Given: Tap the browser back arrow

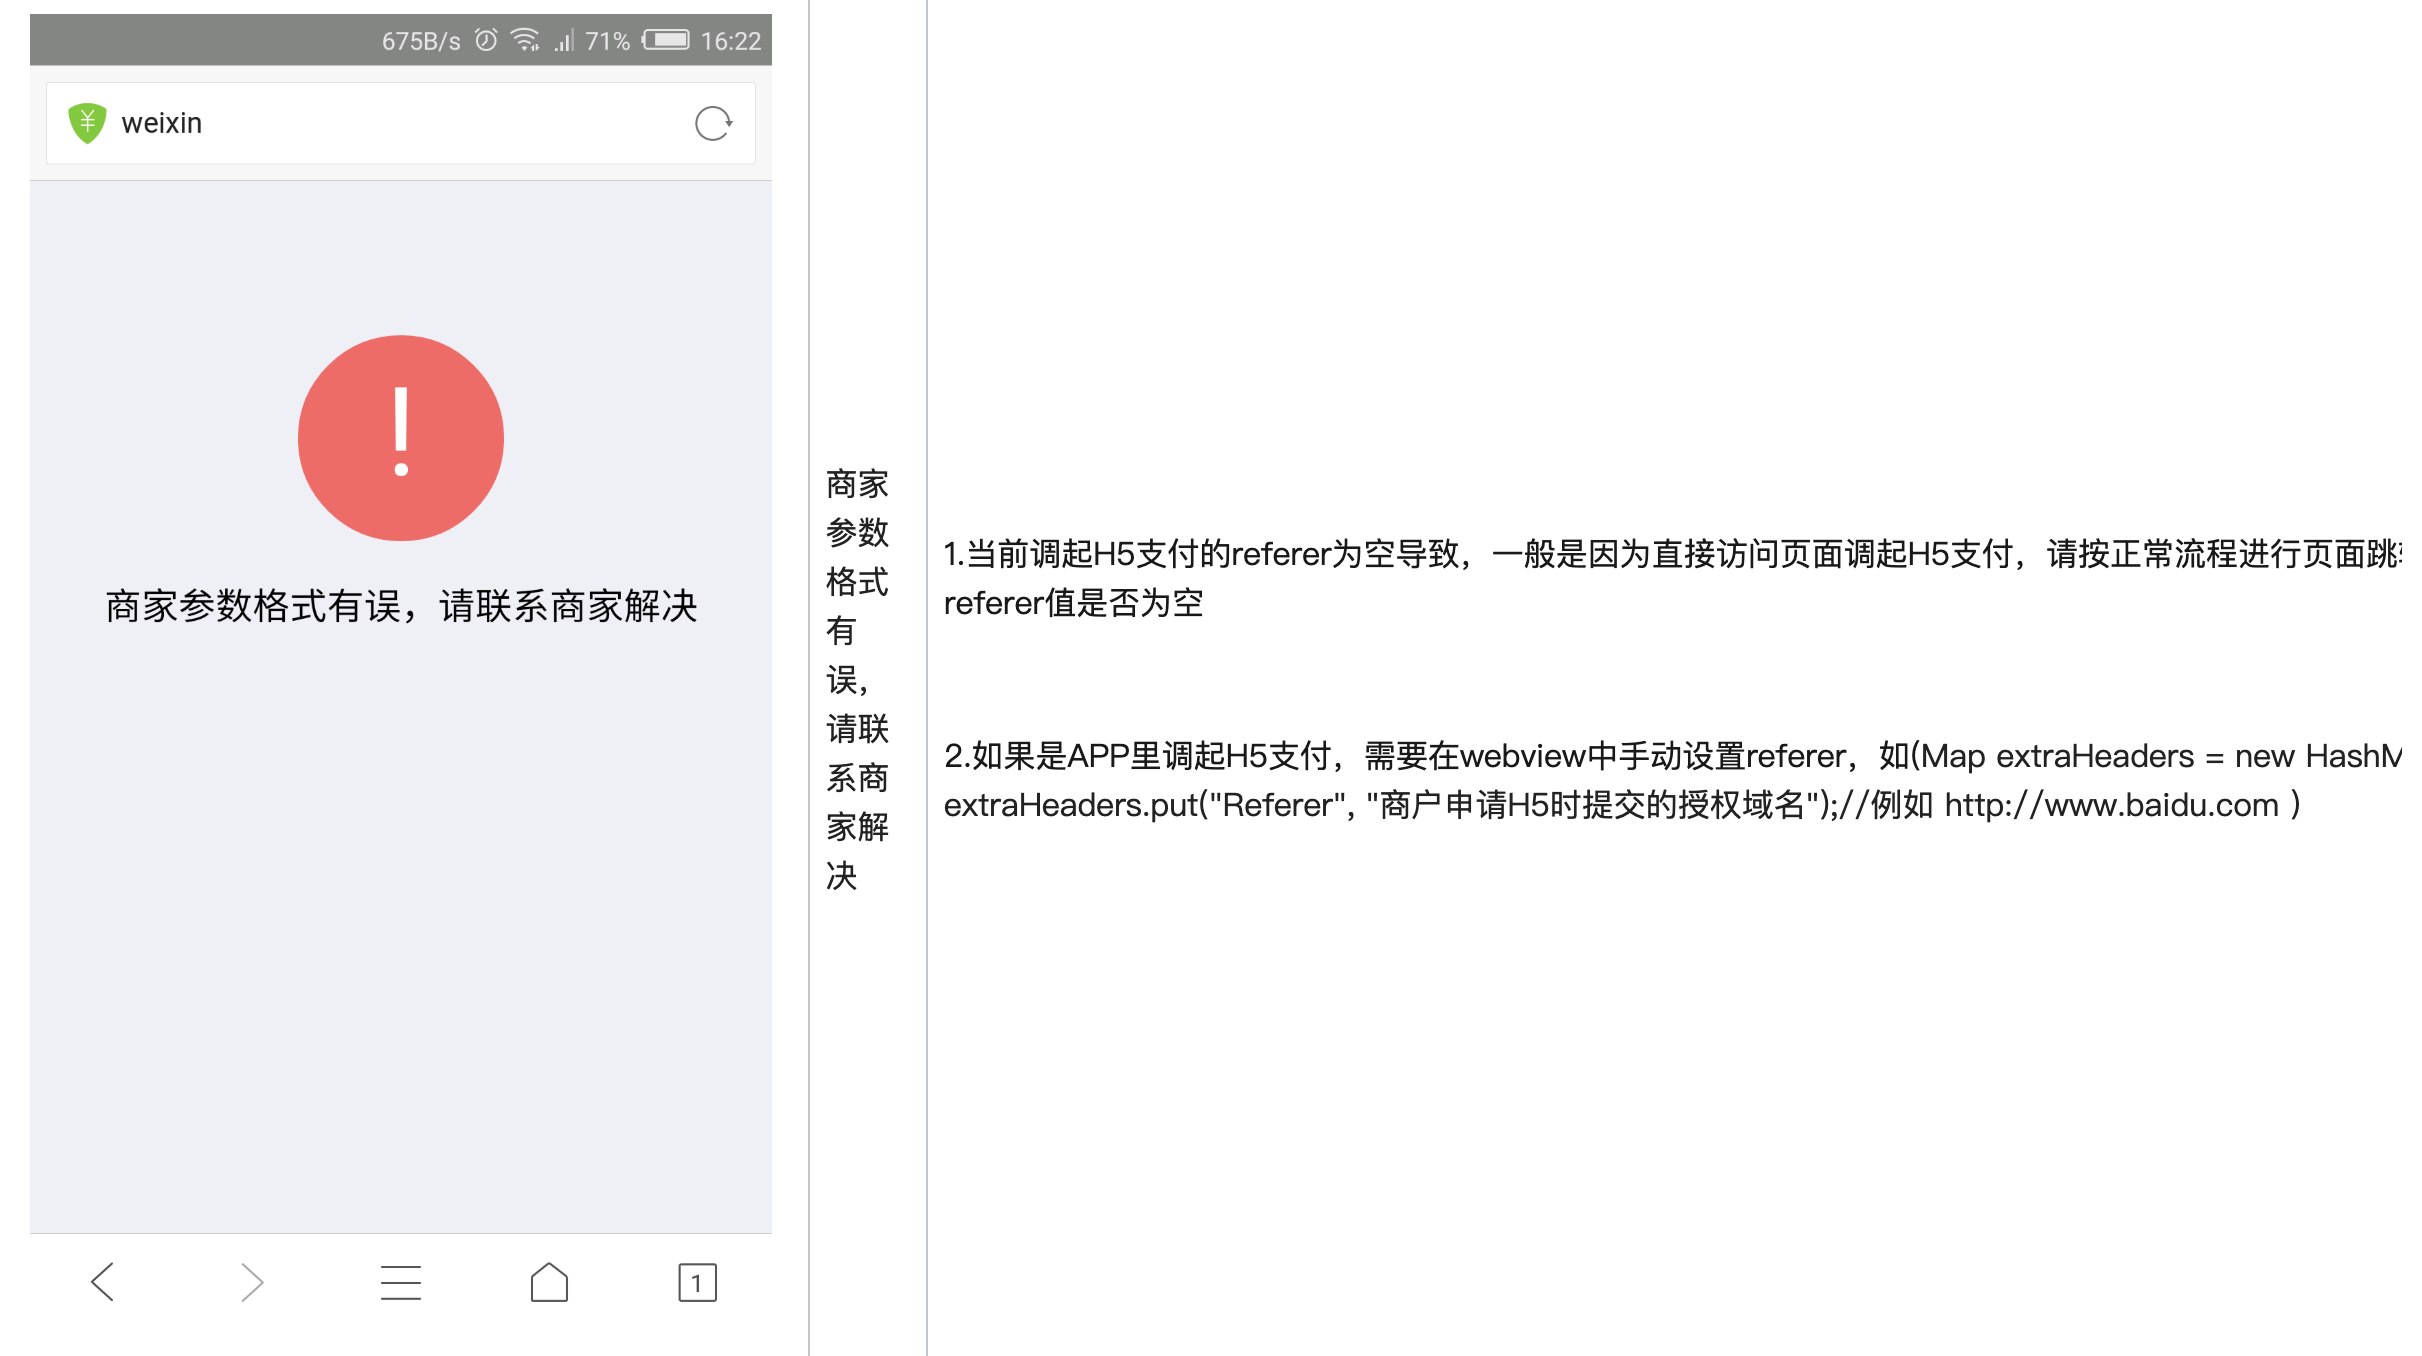Looking at the screenshot, I should tap(102, 1282).
